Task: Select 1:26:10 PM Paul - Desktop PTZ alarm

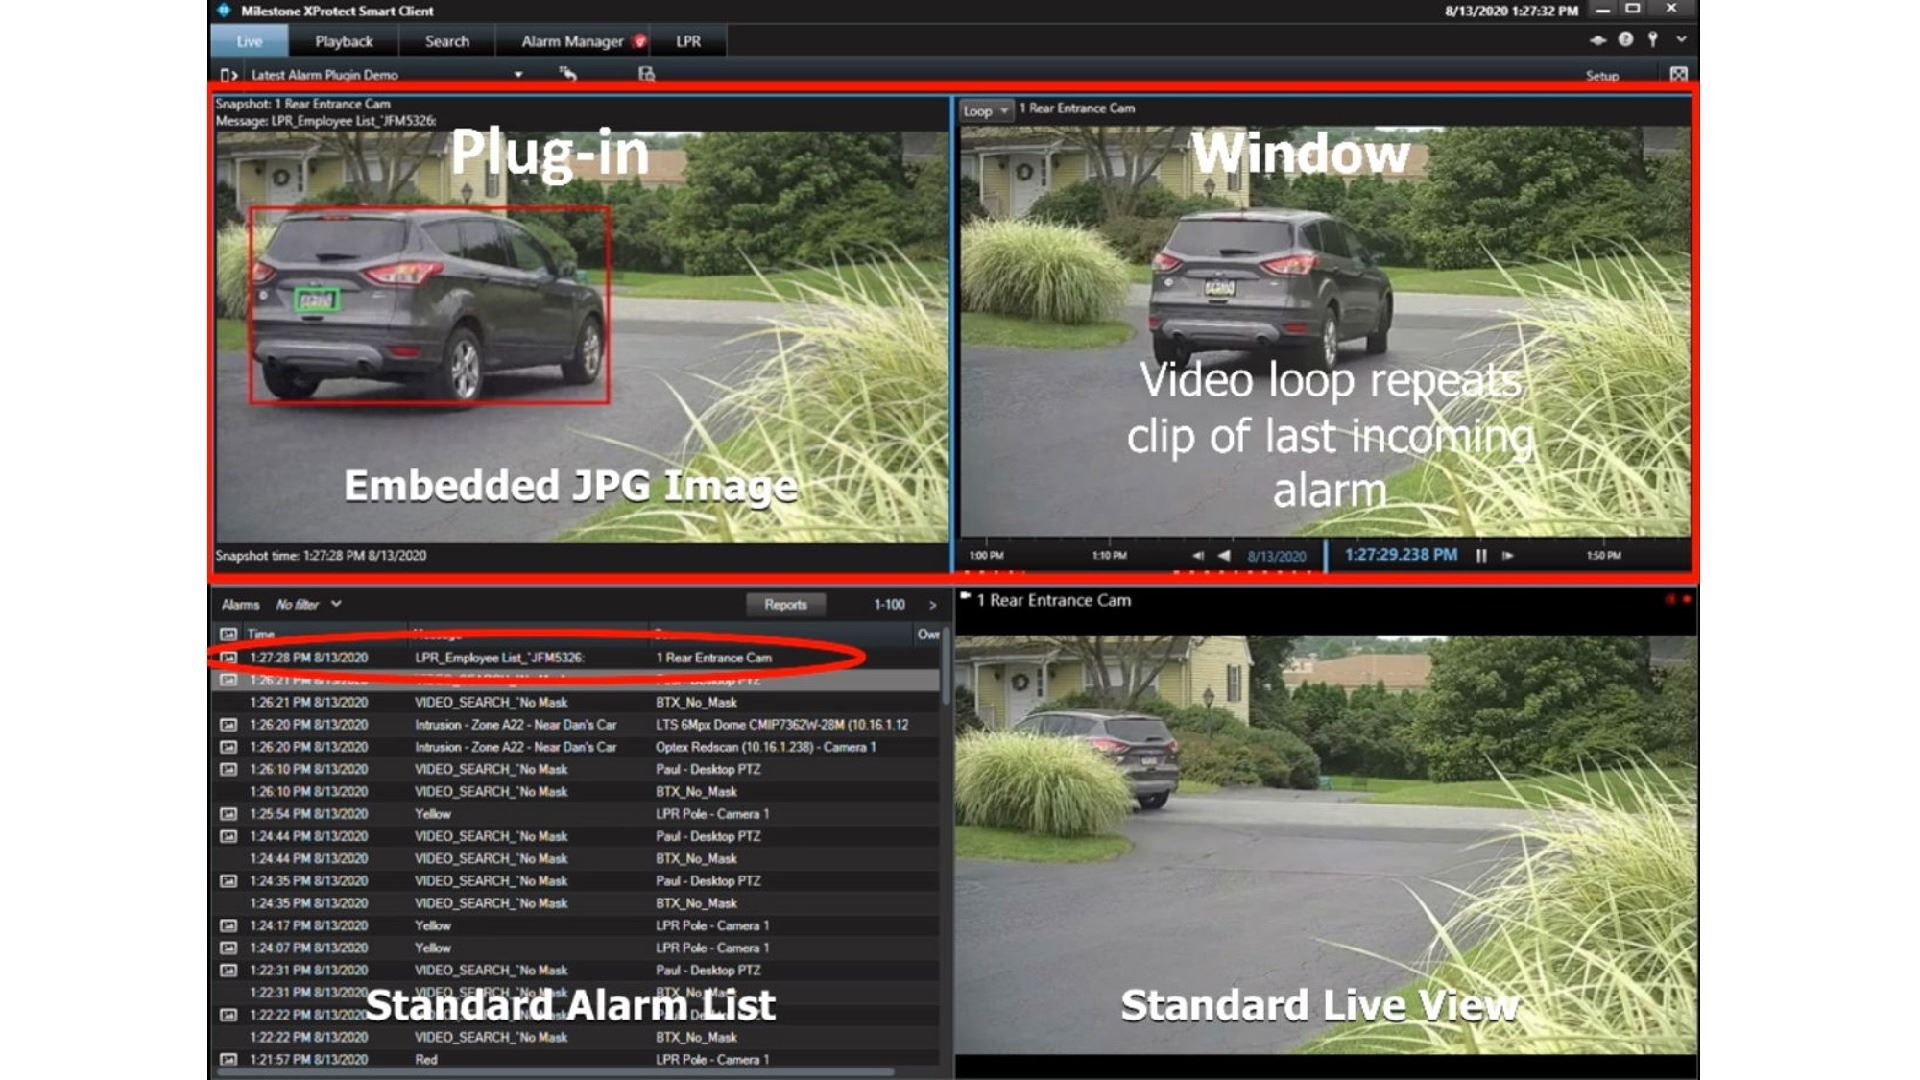Action: 575,770
